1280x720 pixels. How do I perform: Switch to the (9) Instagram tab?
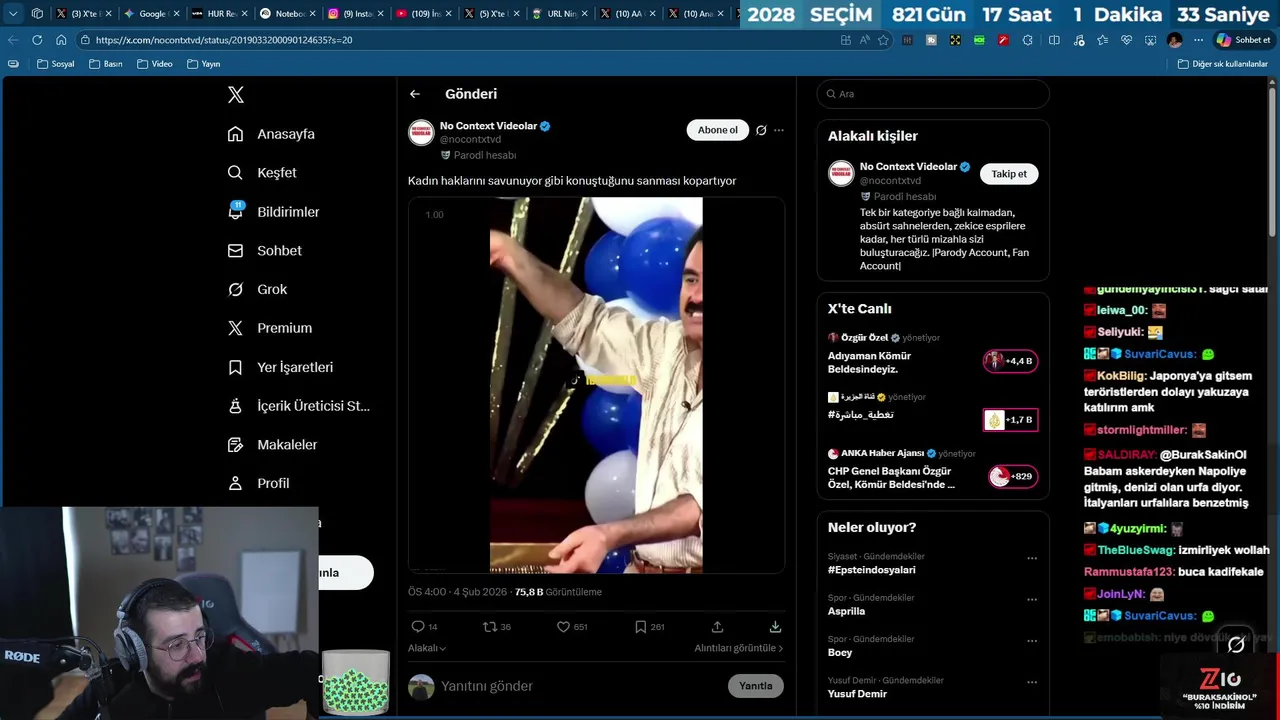pyautogui.click(x=356, y=14)
